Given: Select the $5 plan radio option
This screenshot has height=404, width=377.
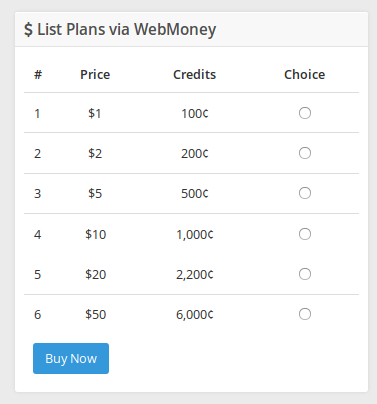Looking at the screenshot, I should (x=305, y=193).
